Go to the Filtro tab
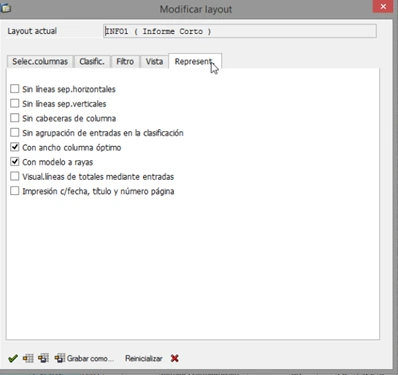398x375 pixels. pos(125,61)
